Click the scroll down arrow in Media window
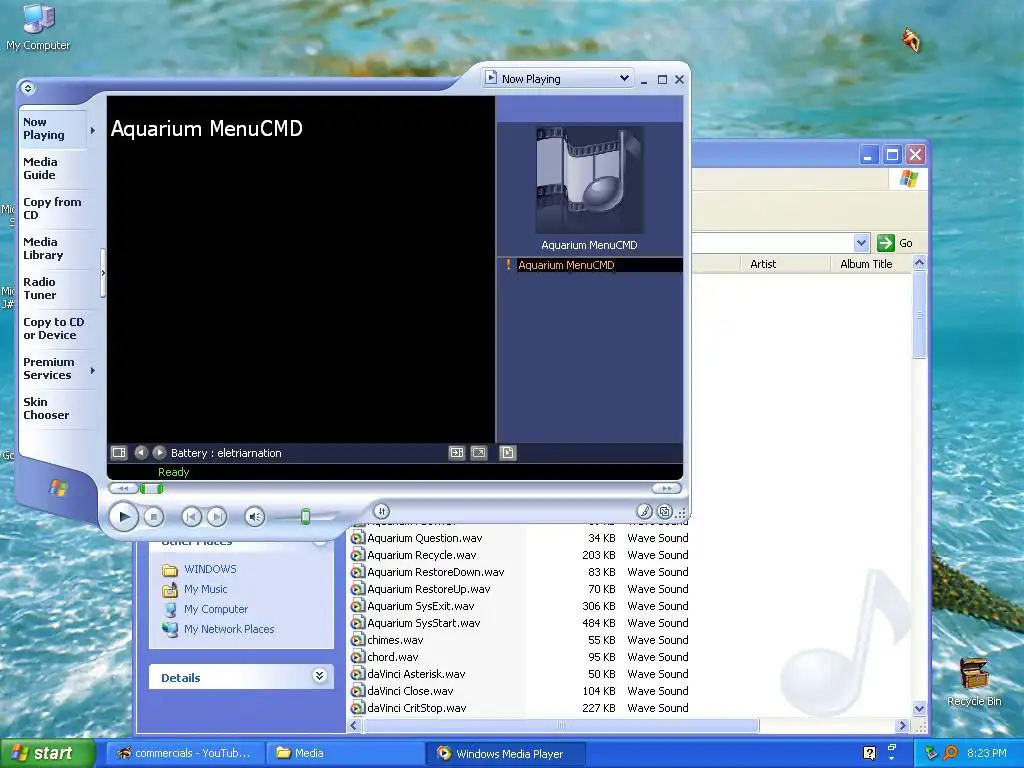This screenshot has height=768, width=1024. 920,709
